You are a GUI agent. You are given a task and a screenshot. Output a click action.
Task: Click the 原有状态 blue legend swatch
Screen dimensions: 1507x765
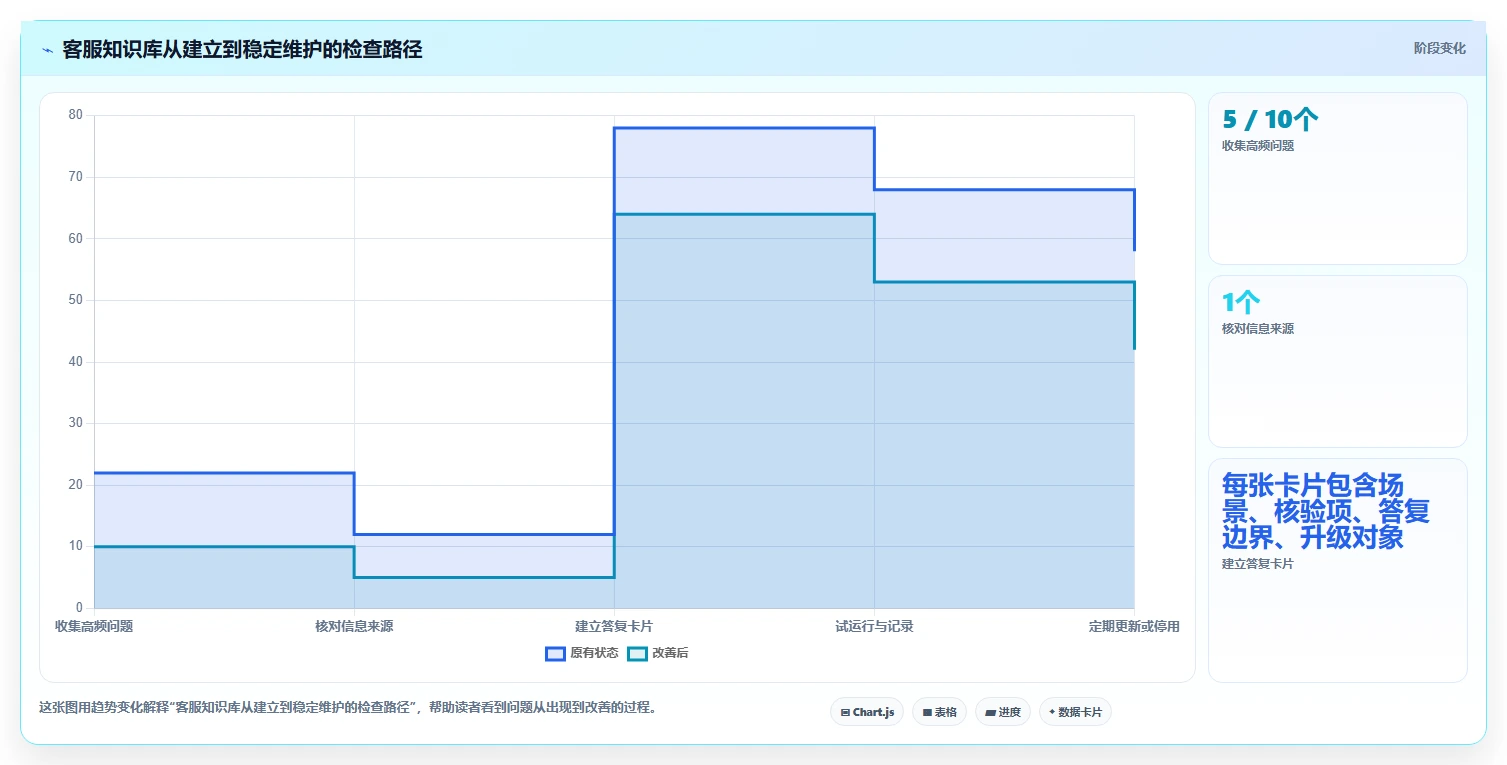point(555,653)
